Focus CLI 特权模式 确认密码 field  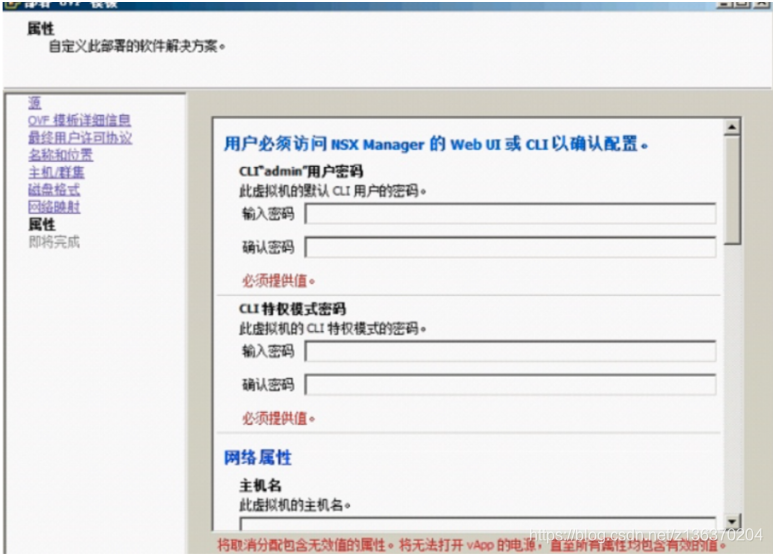tap(510, 384)
